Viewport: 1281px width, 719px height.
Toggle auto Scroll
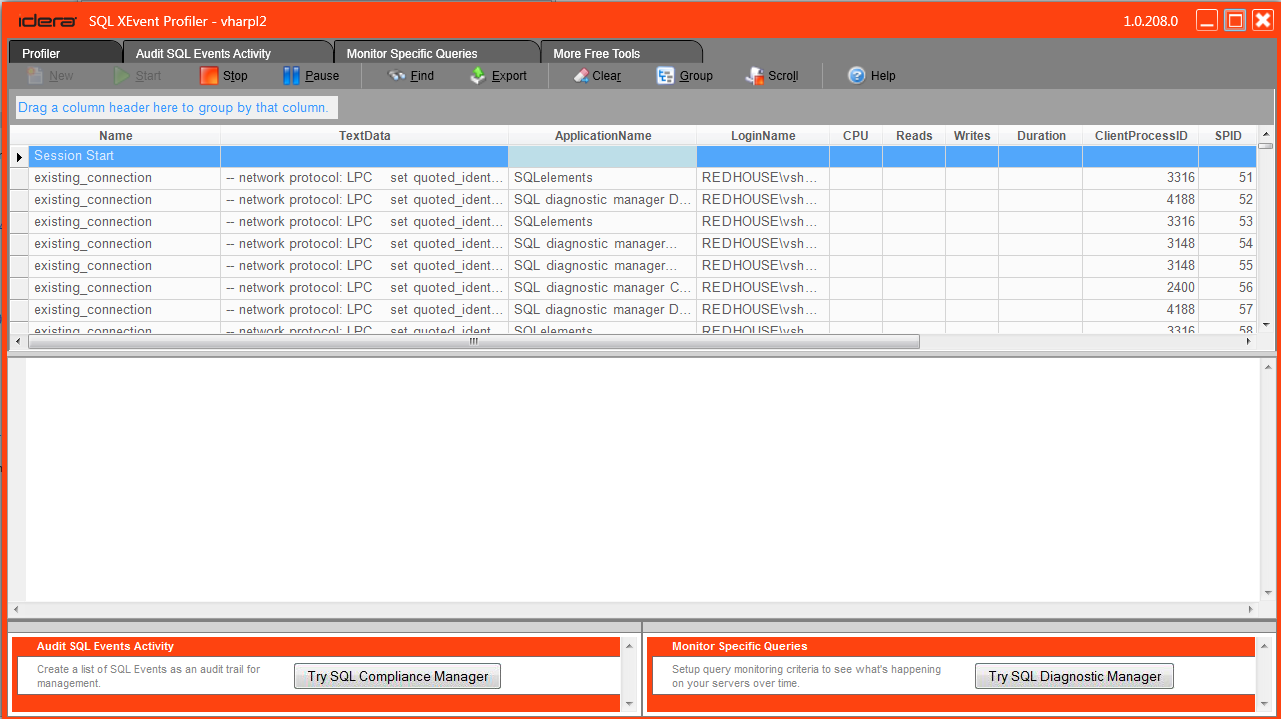772,76
